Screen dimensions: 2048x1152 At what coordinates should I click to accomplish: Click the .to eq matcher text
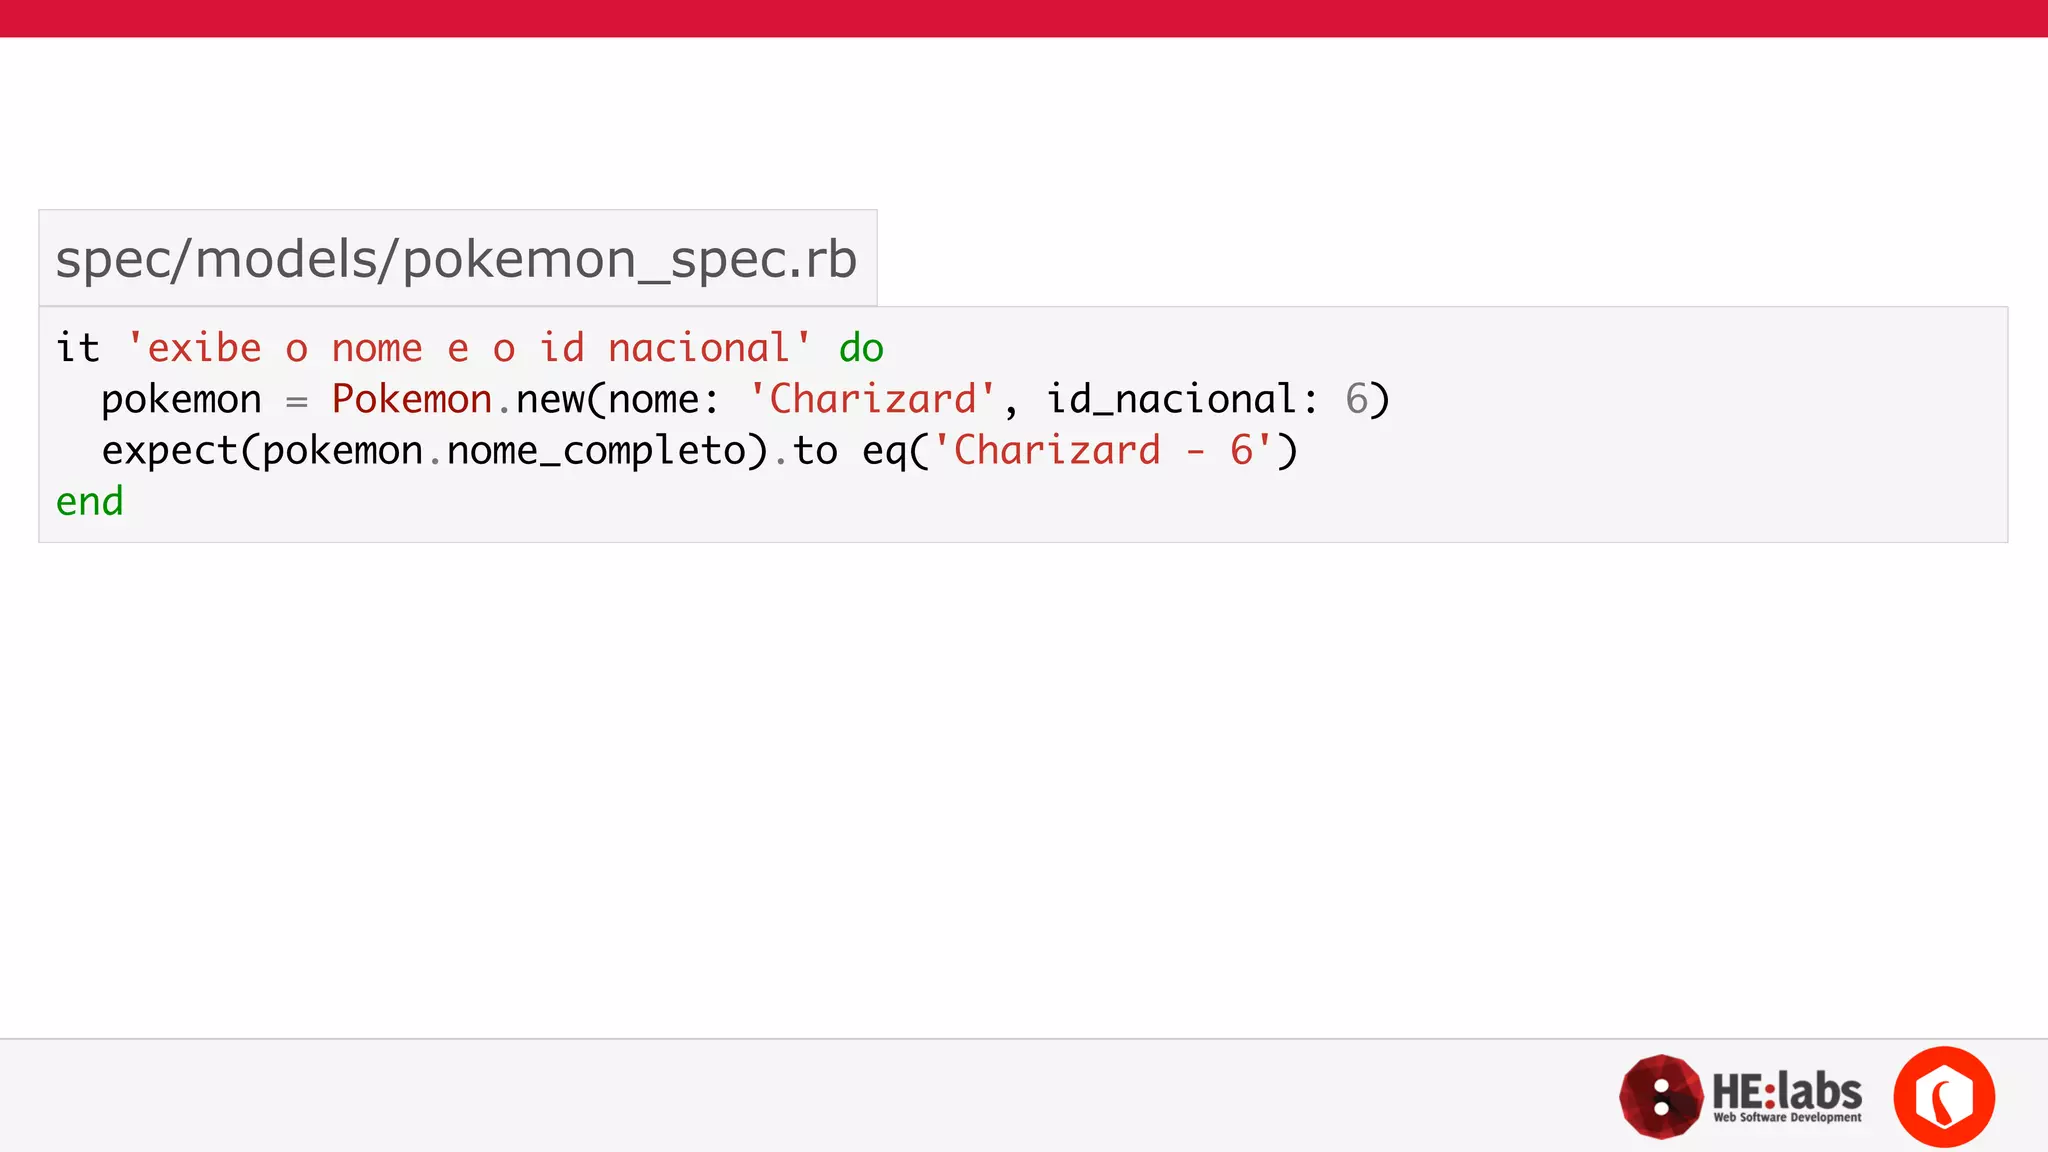point(841,451)
